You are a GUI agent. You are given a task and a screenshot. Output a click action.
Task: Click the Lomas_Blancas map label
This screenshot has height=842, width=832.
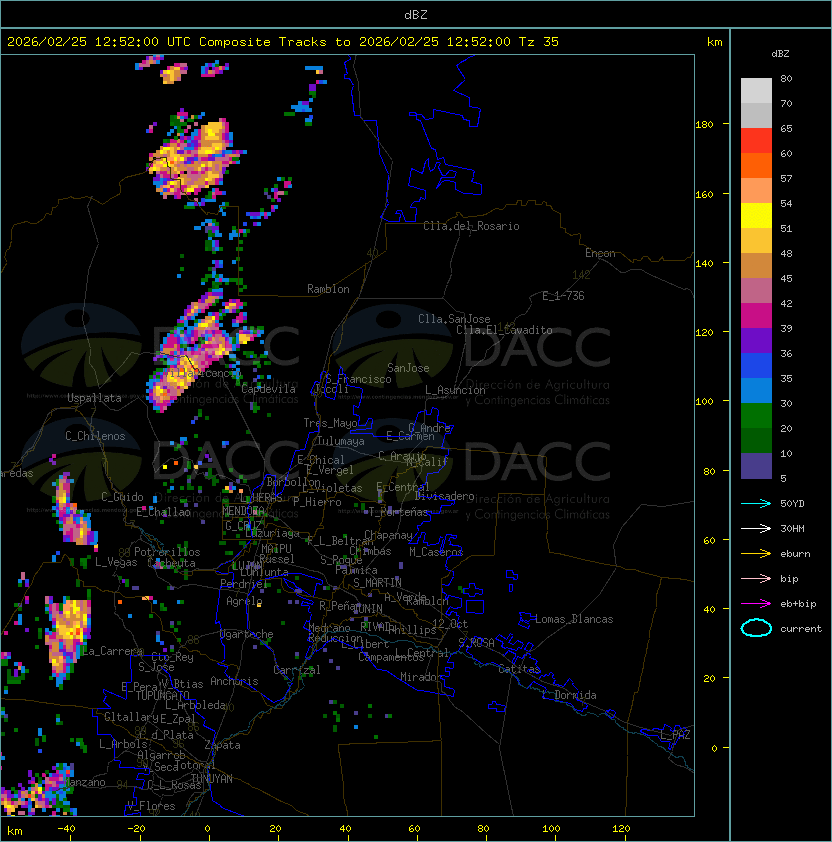point(574,619)
